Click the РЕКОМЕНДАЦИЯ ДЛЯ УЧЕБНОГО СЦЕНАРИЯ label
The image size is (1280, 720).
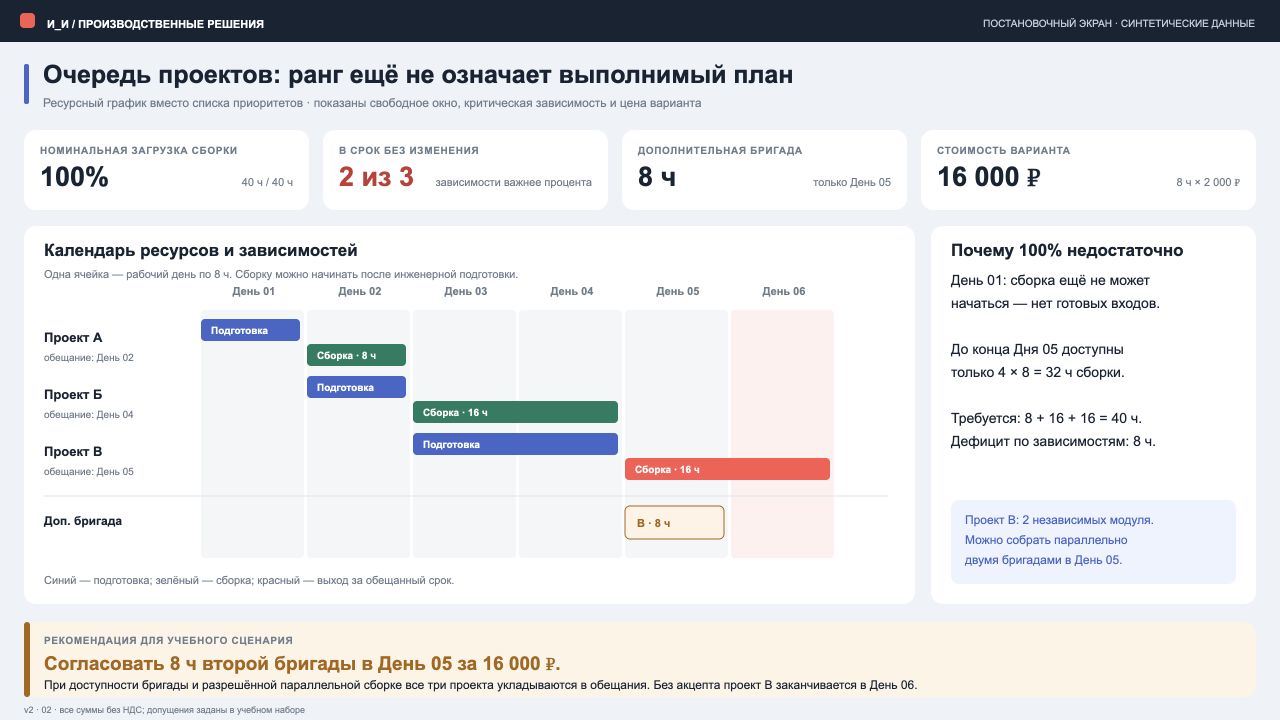click(169, 640)
